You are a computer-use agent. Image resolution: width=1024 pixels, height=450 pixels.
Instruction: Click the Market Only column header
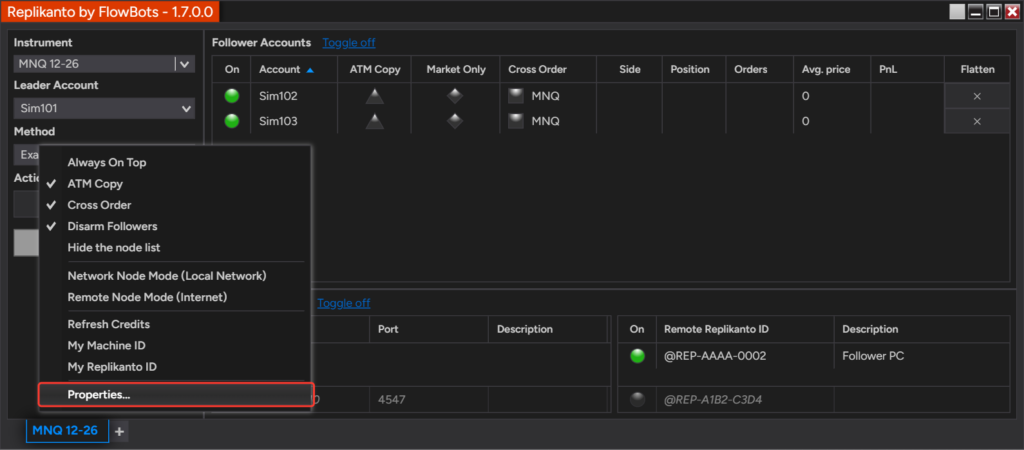(x=456, y=69)
